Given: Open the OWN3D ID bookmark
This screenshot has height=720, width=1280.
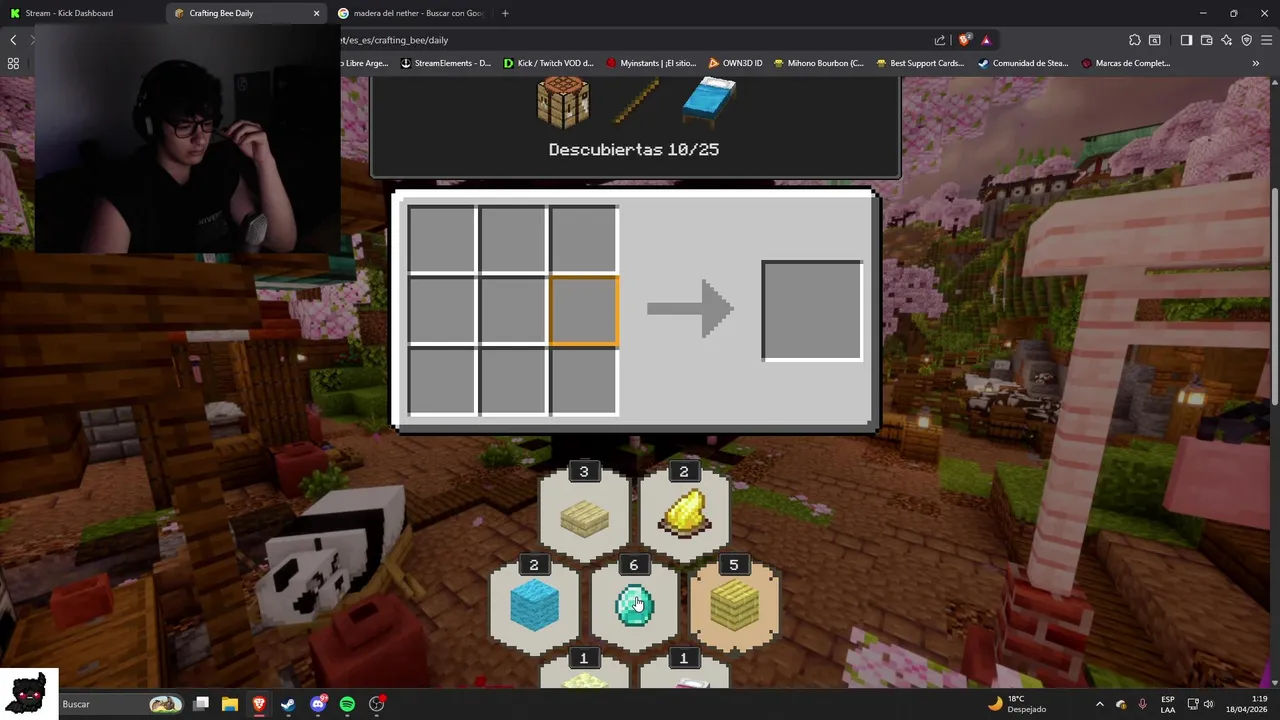Looking at the screenshot, I should (x=735, y=63).
